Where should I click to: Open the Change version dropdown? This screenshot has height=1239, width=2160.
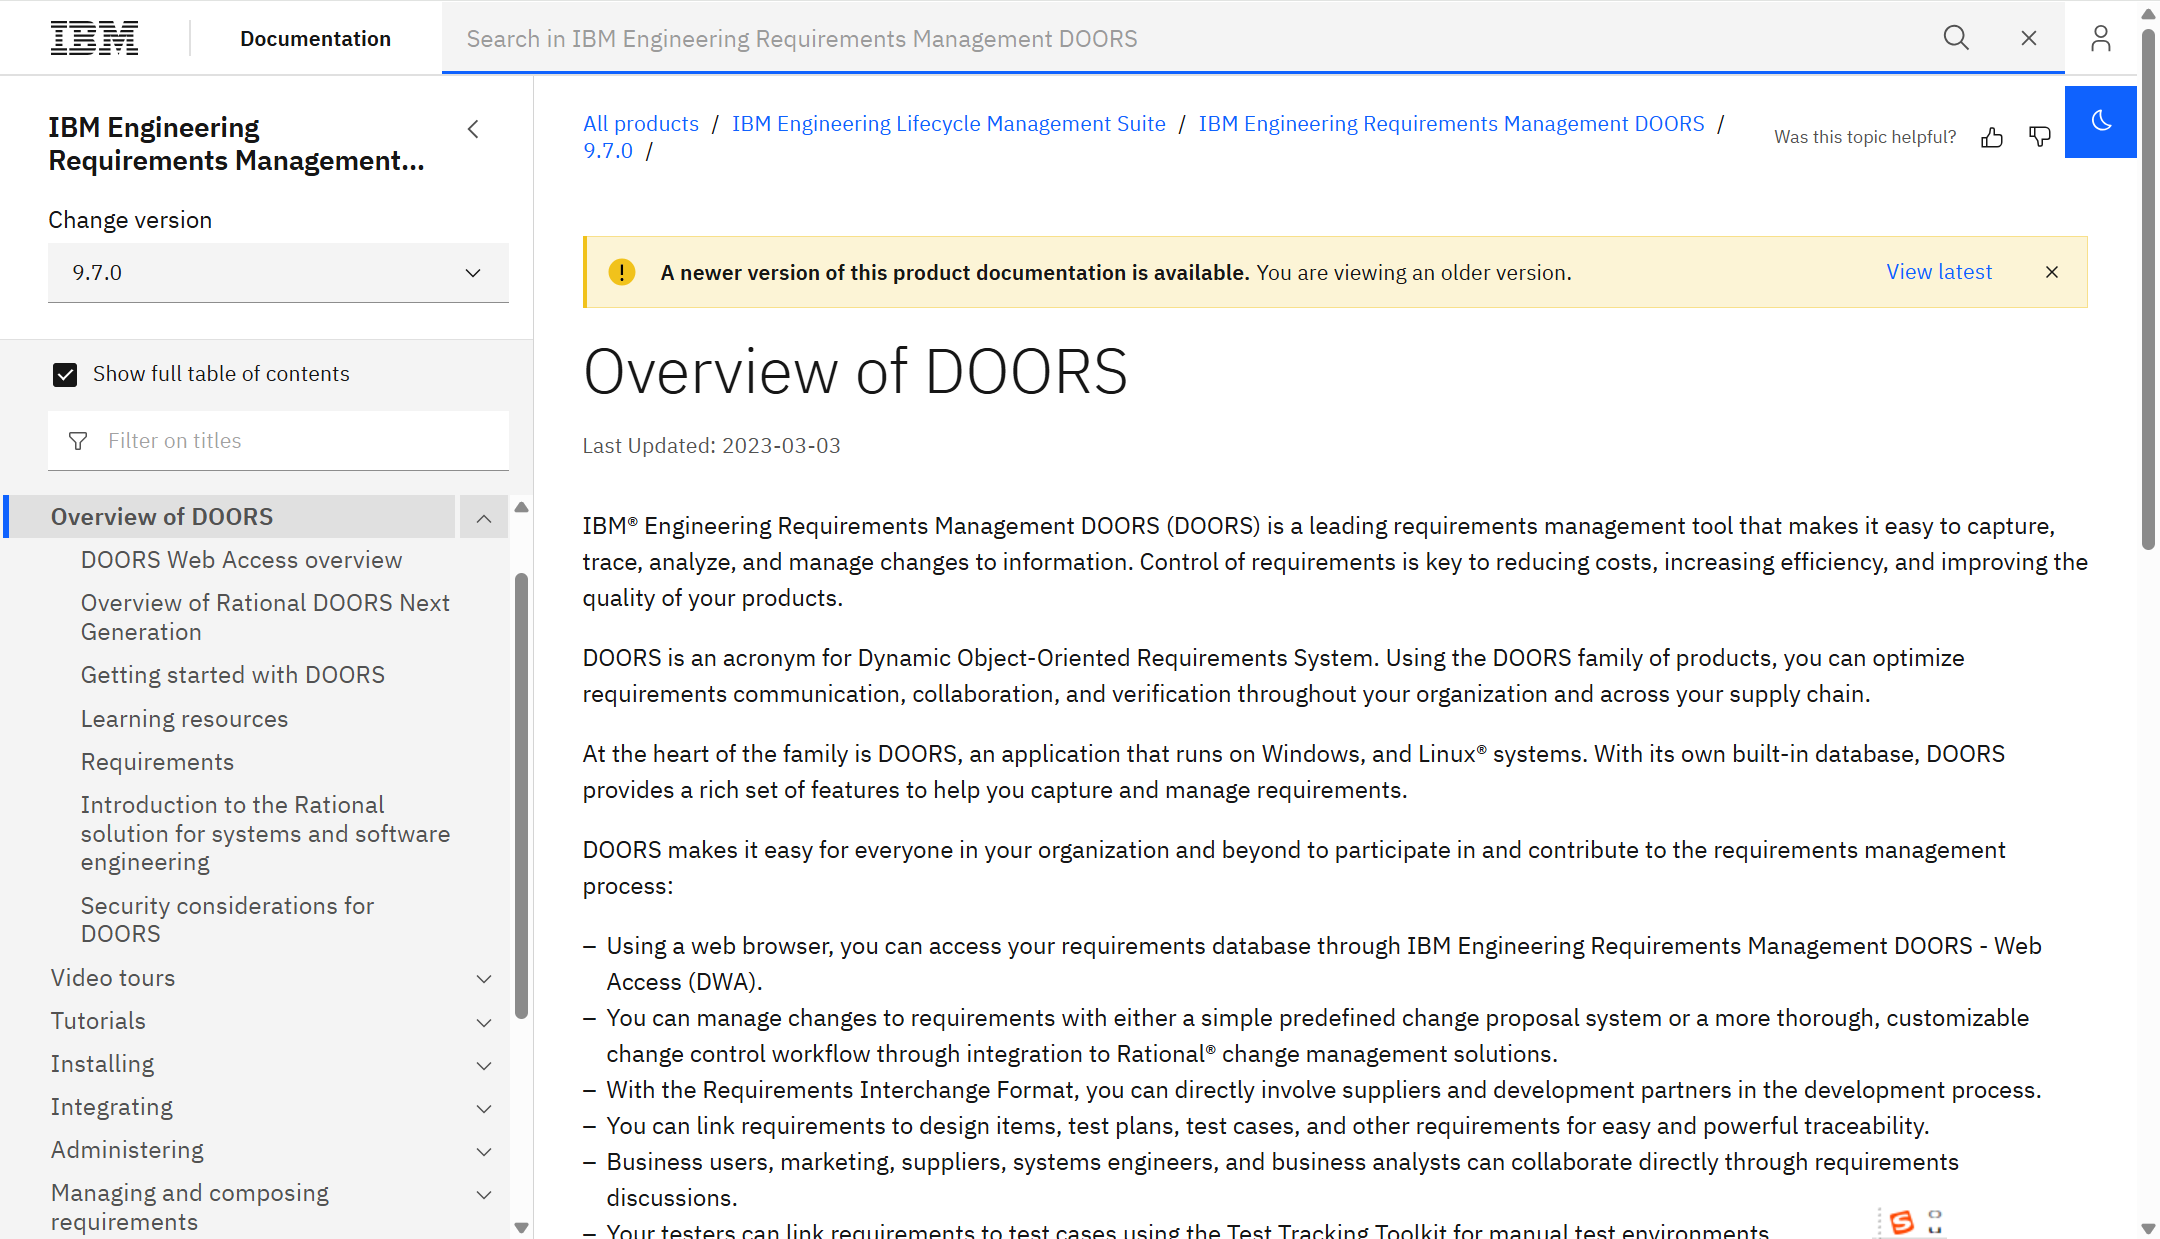click(x=278, y=272)
